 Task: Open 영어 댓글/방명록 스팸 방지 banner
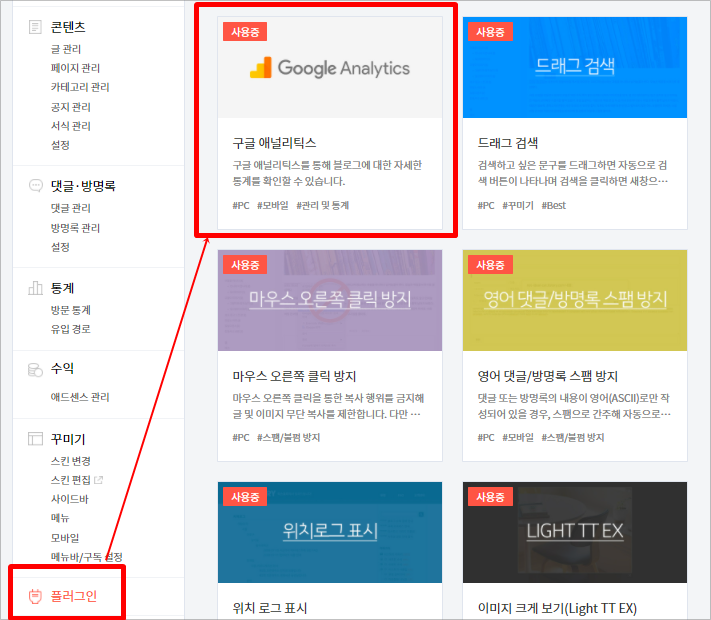[x=575, y=300]
